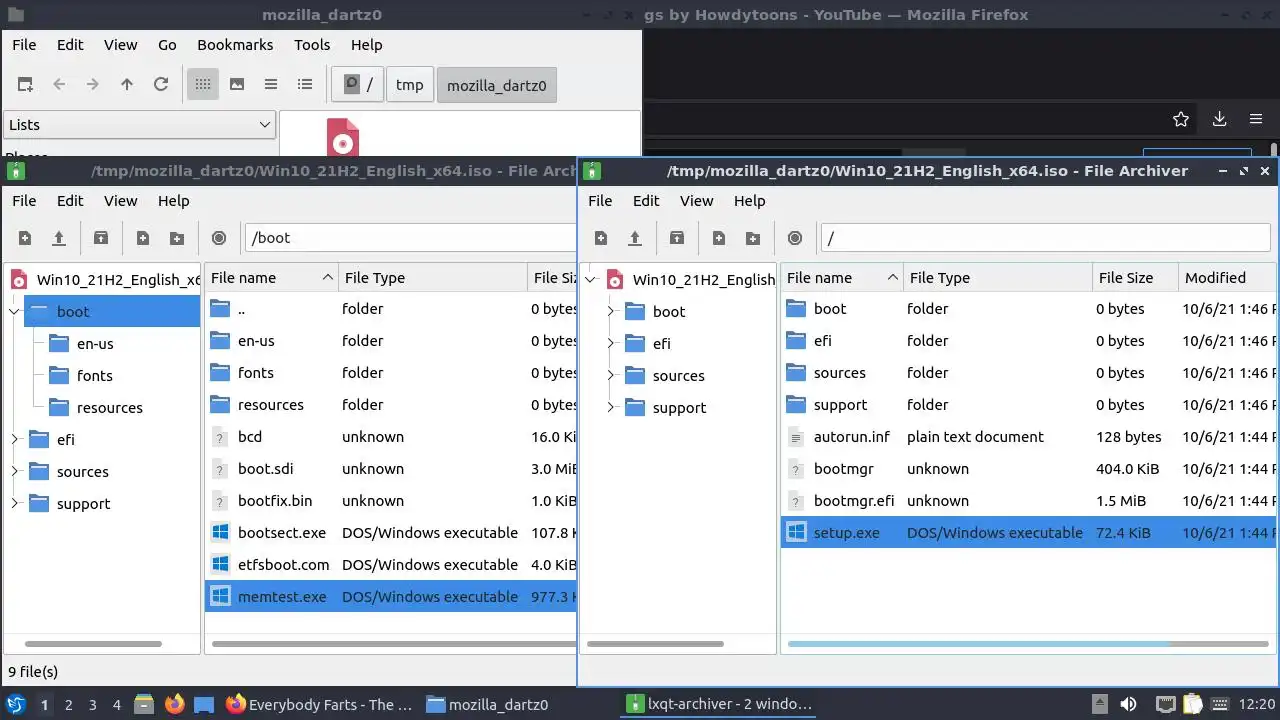
Task: Click extract icon in right File Archiver toolbar
Action: 677,238
